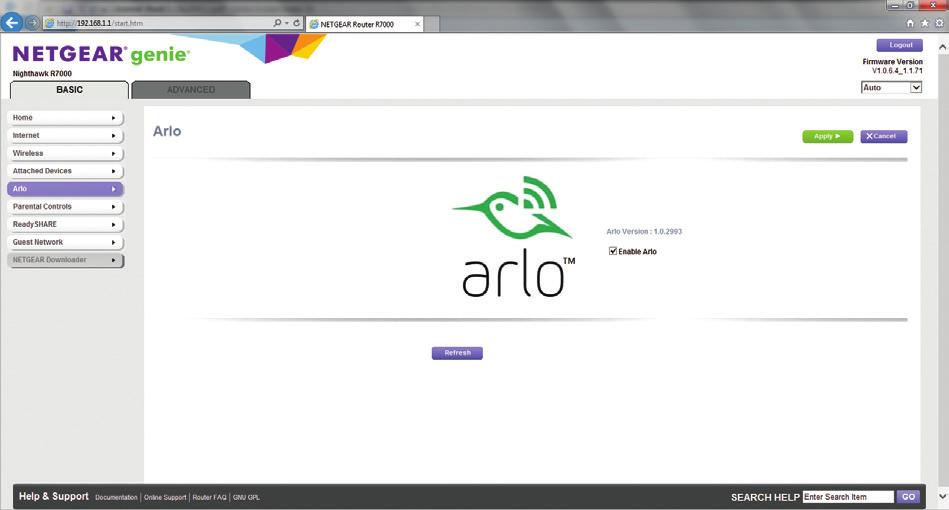Switch to the BASIC tab
Image resolution: width=949 pixels, height=510 pixels.
(69, 90)
